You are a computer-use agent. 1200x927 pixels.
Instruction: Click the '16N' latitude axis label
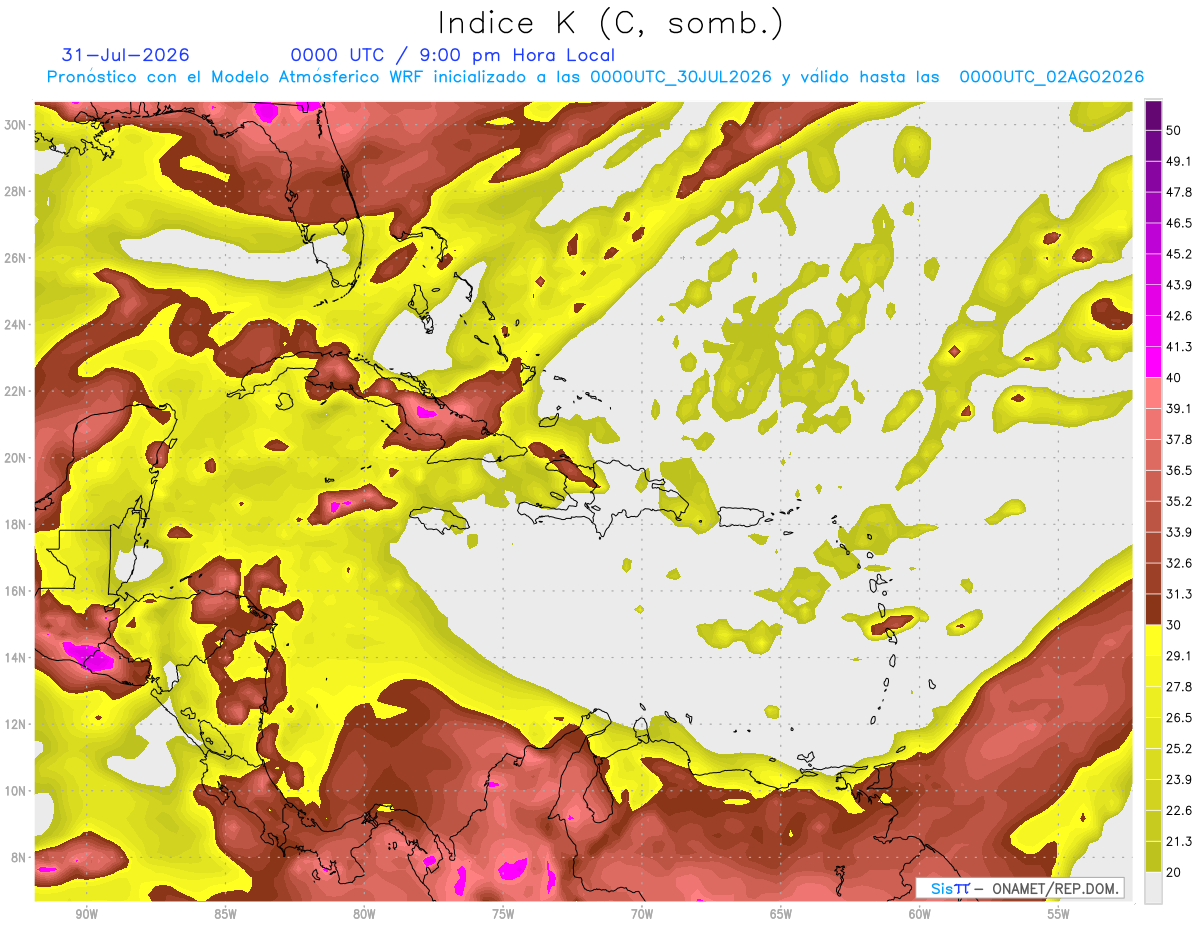click(15, 591)
